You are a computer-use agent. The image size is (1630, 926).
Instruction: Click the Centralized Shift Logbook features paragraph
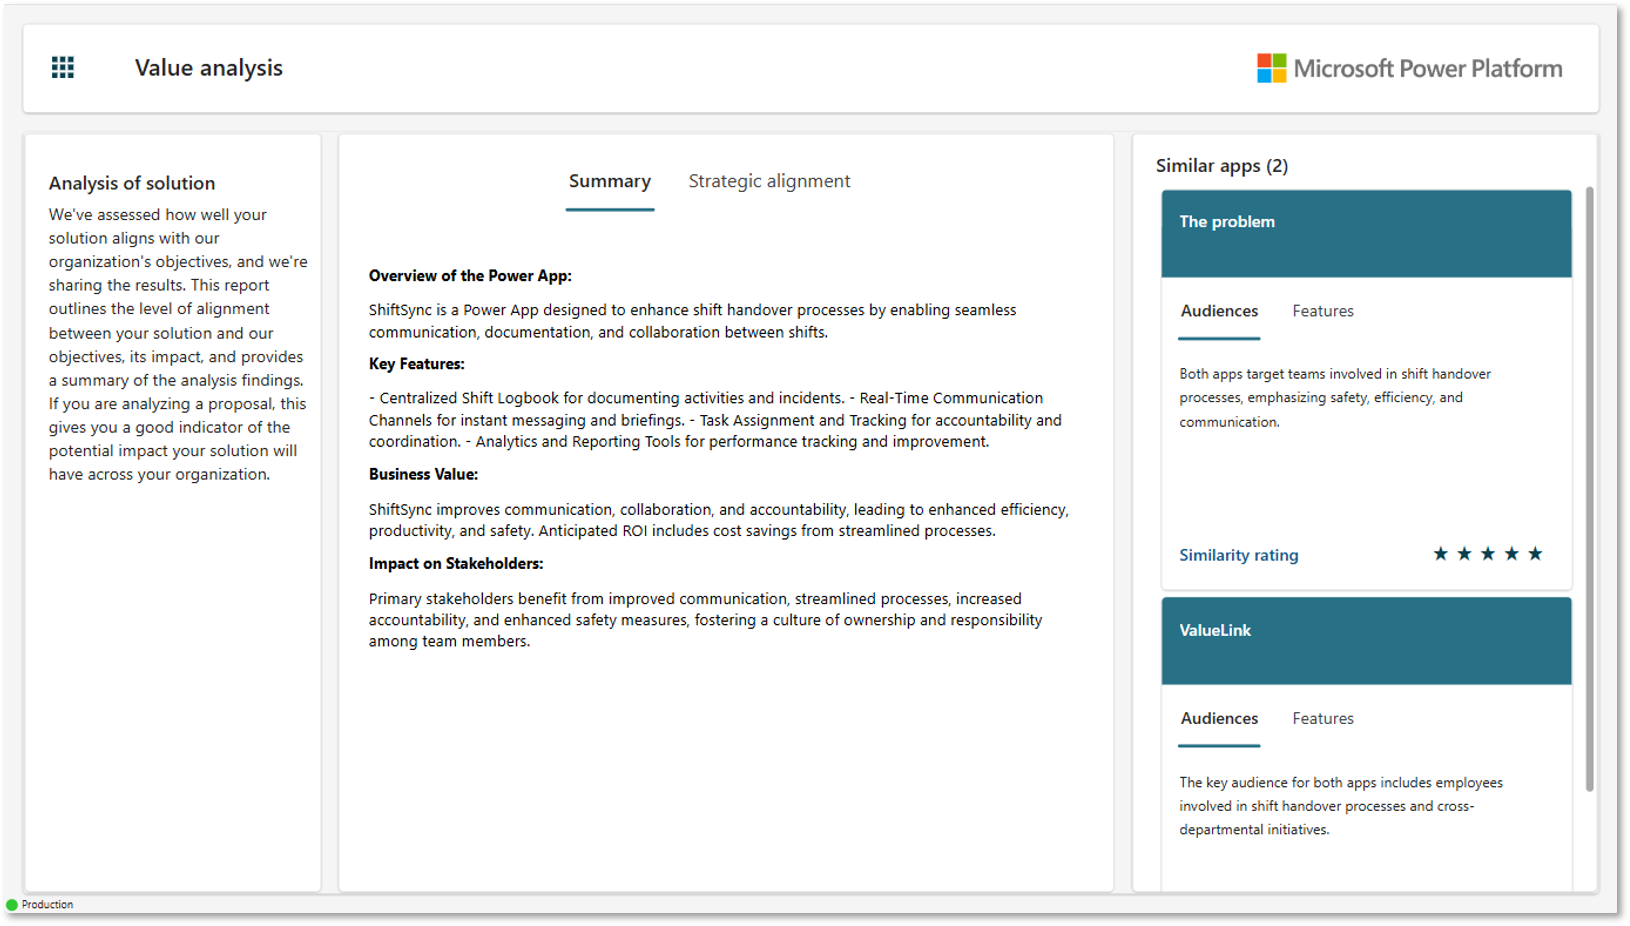[715, 420]
